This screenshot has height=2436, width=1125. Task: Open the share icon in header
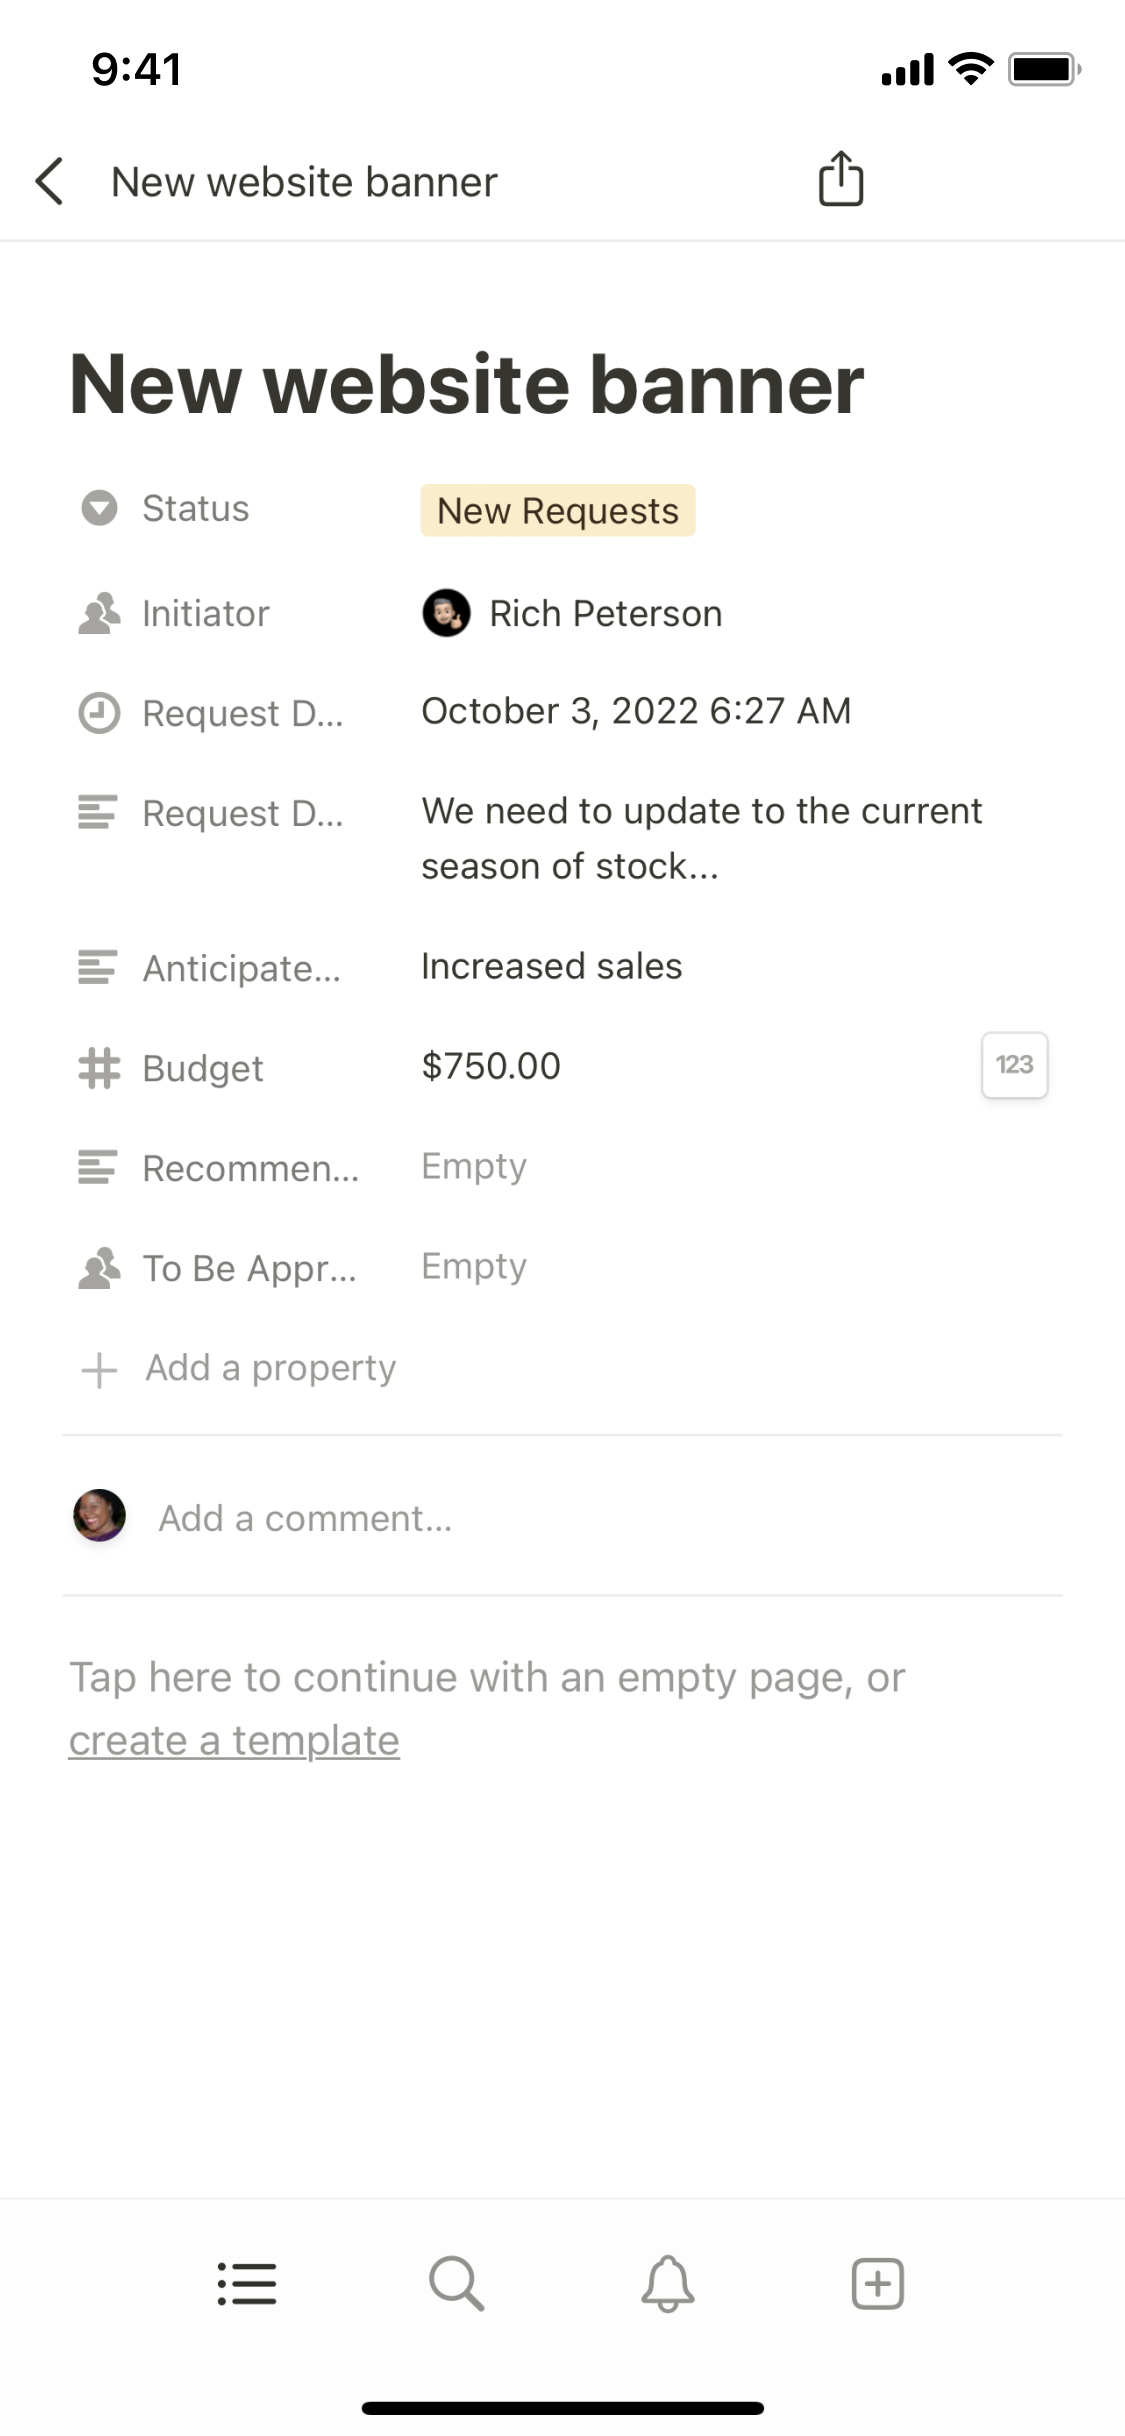[840, 179]
